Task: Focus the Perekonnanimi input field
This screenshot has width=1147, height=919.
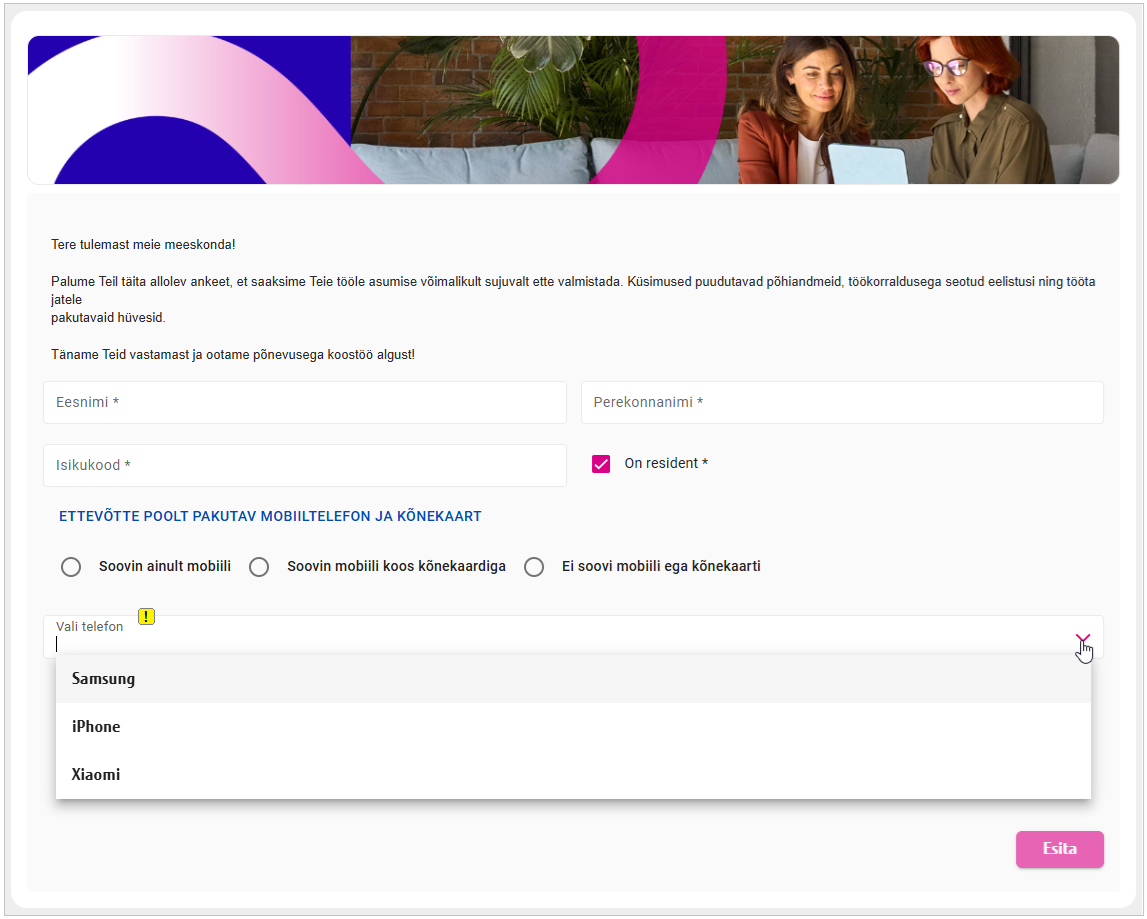Action: [x=842, y=402]
